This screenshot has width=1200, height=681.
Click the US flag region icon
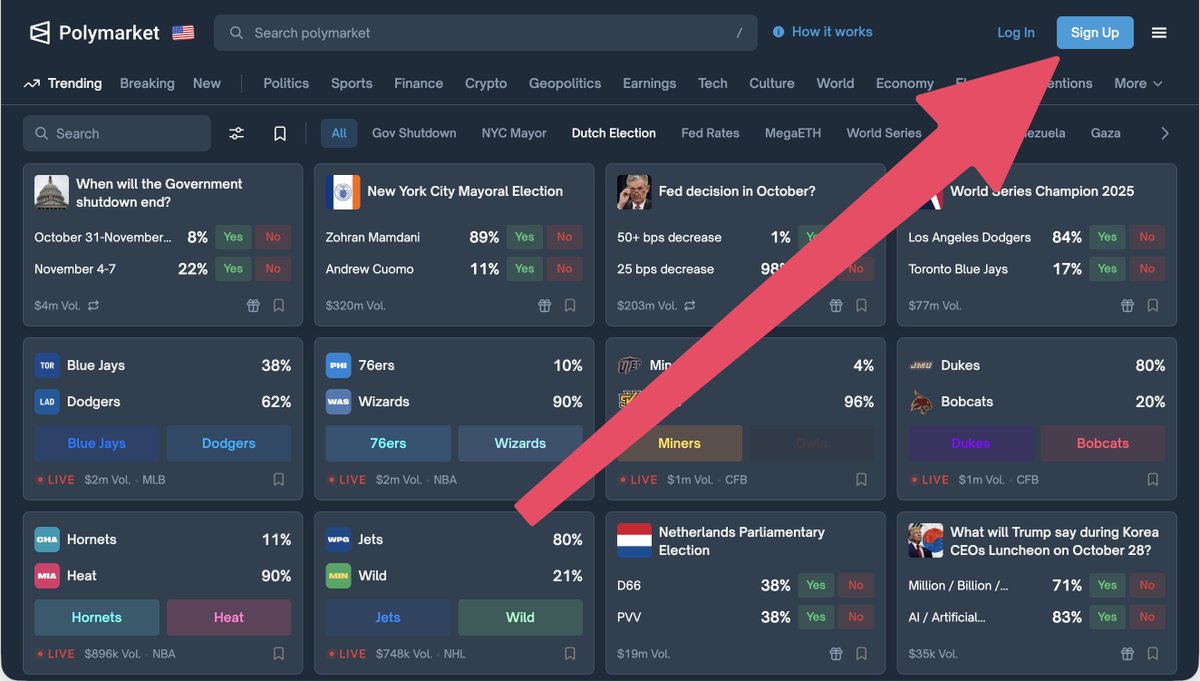click(183, 33)
